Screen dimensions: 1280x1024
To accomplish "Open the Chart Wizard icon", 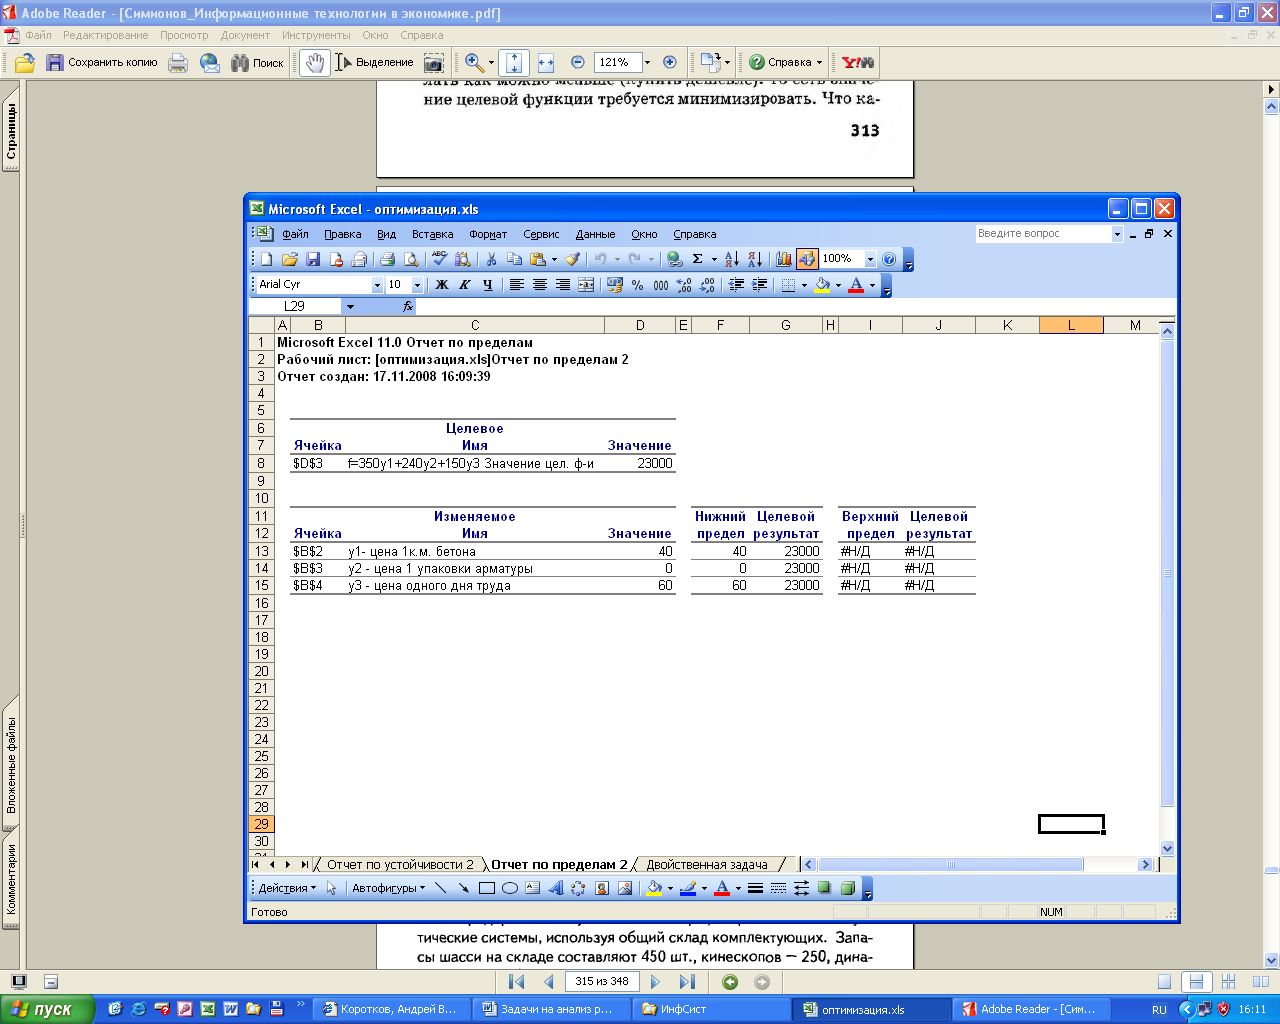I will click(x=784, y=259).
